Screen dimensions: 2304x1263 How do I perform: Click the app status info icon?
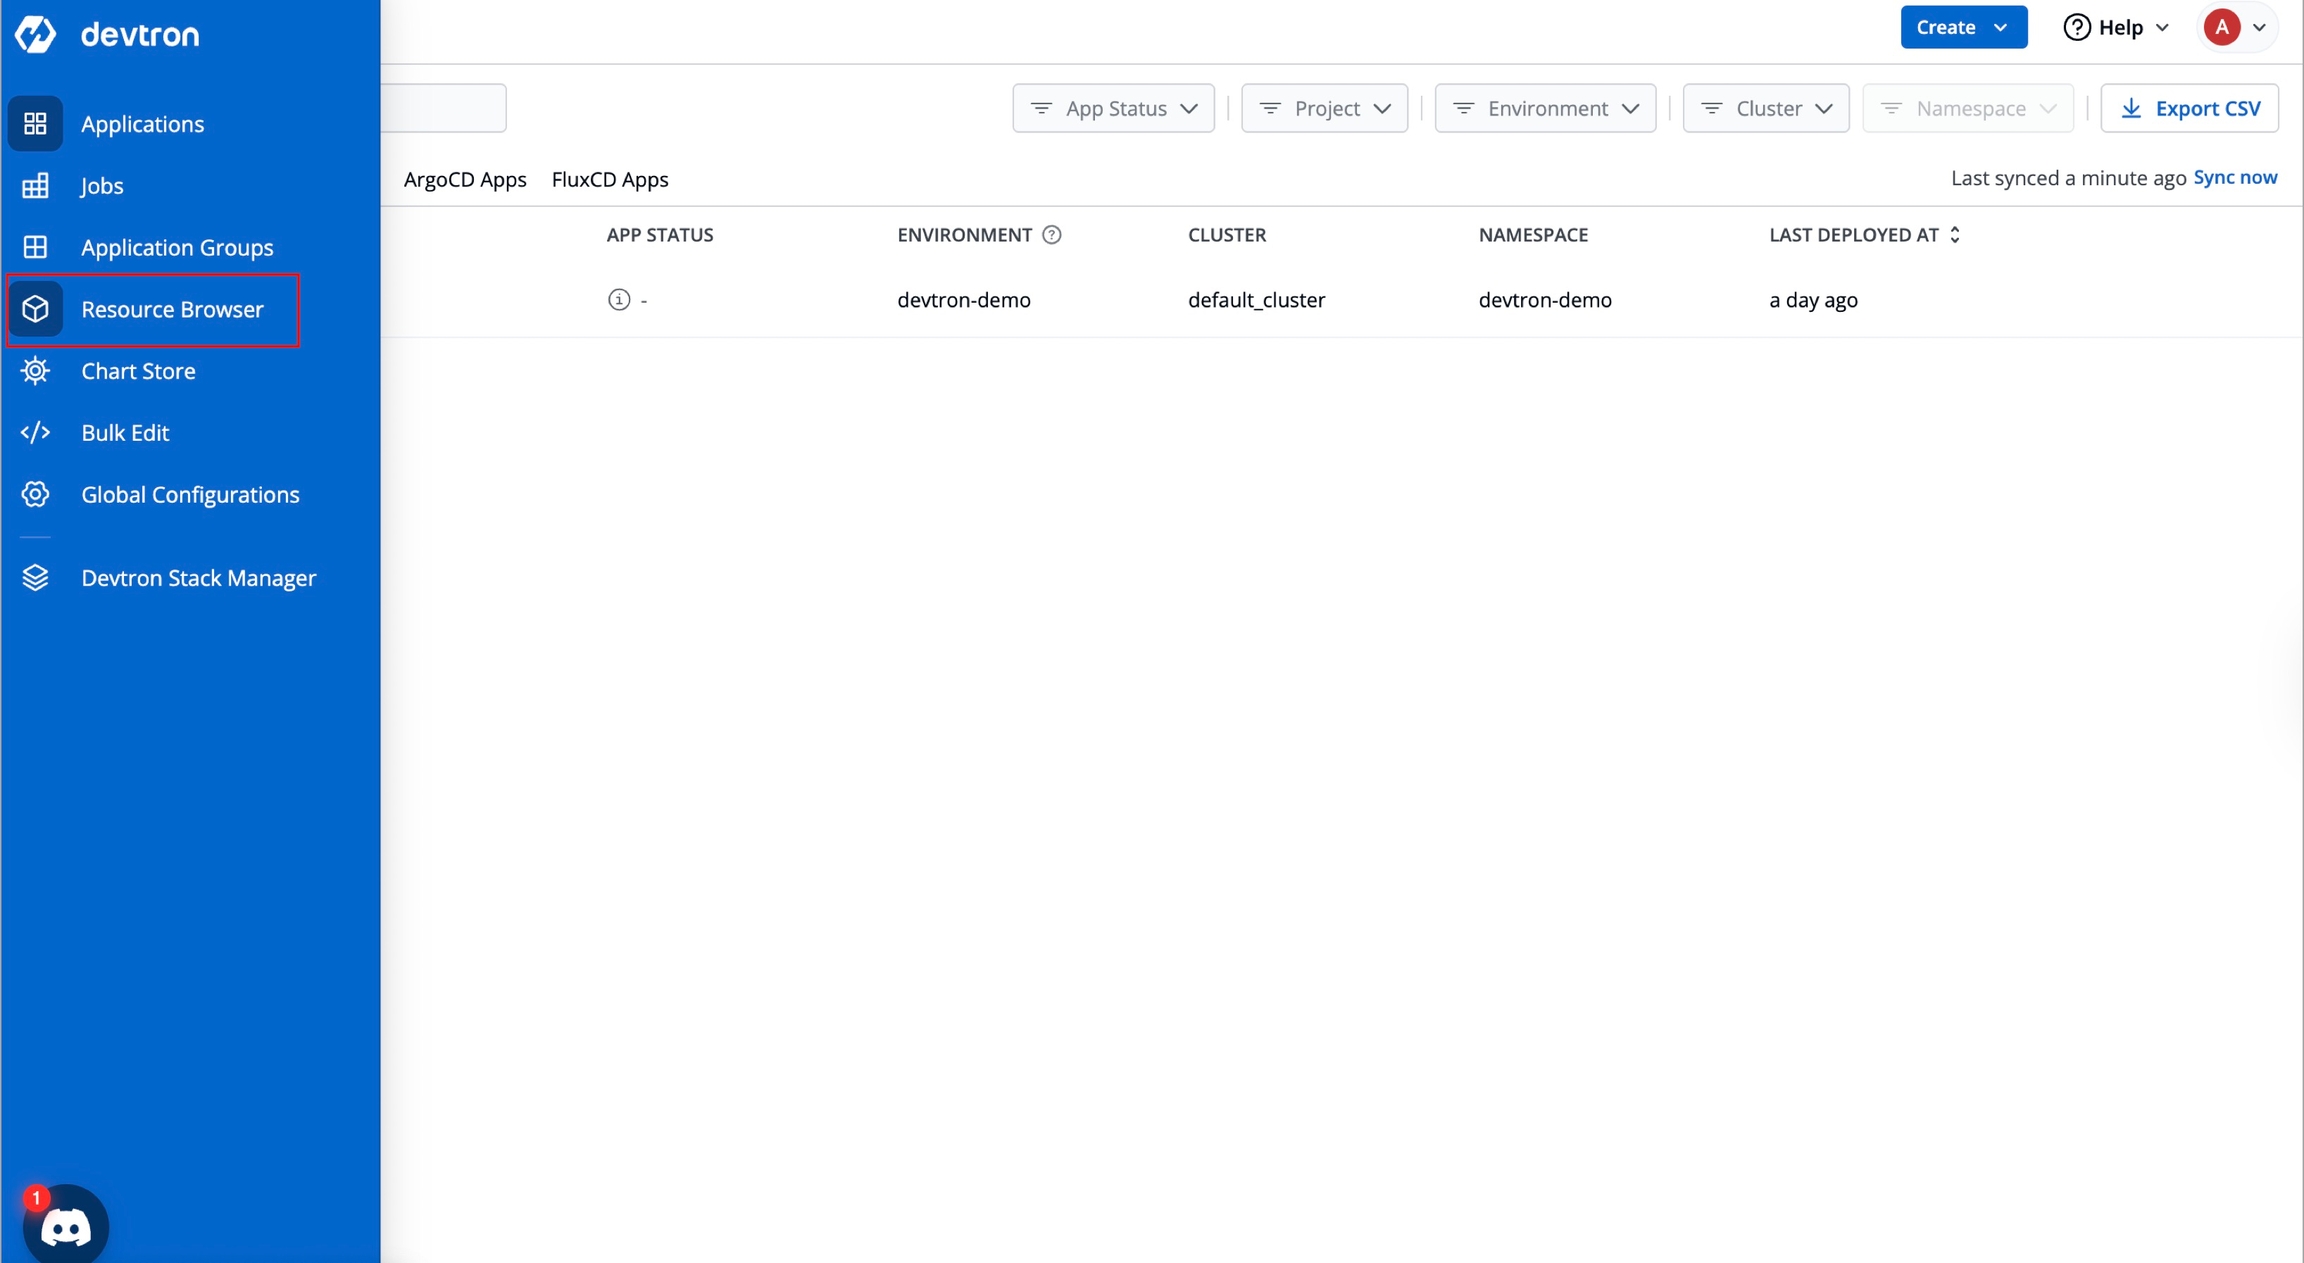[619, 300]
